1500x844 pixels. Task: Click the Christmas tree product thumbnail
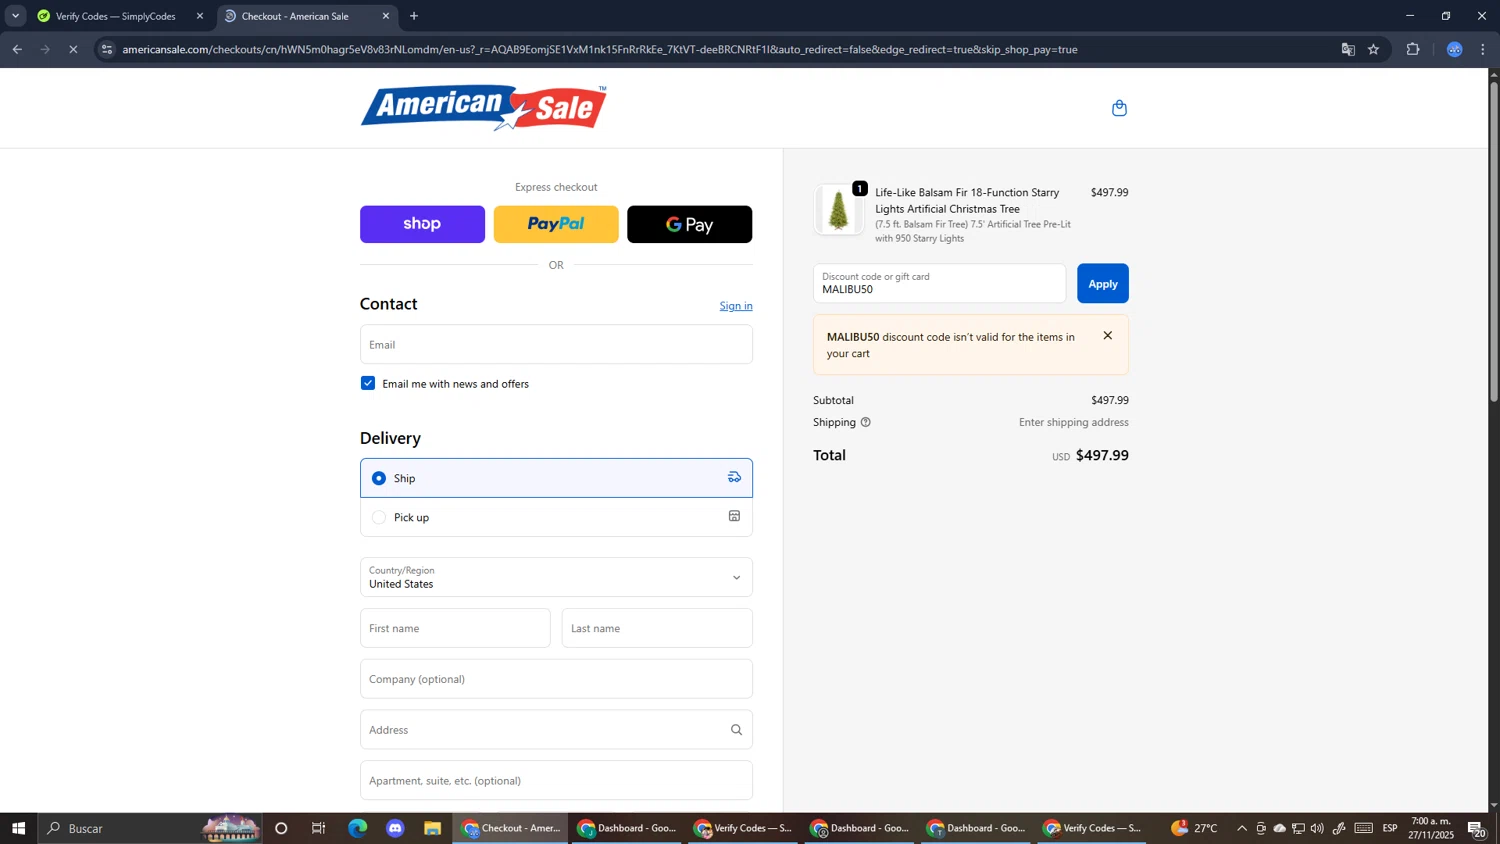point(838,210)
